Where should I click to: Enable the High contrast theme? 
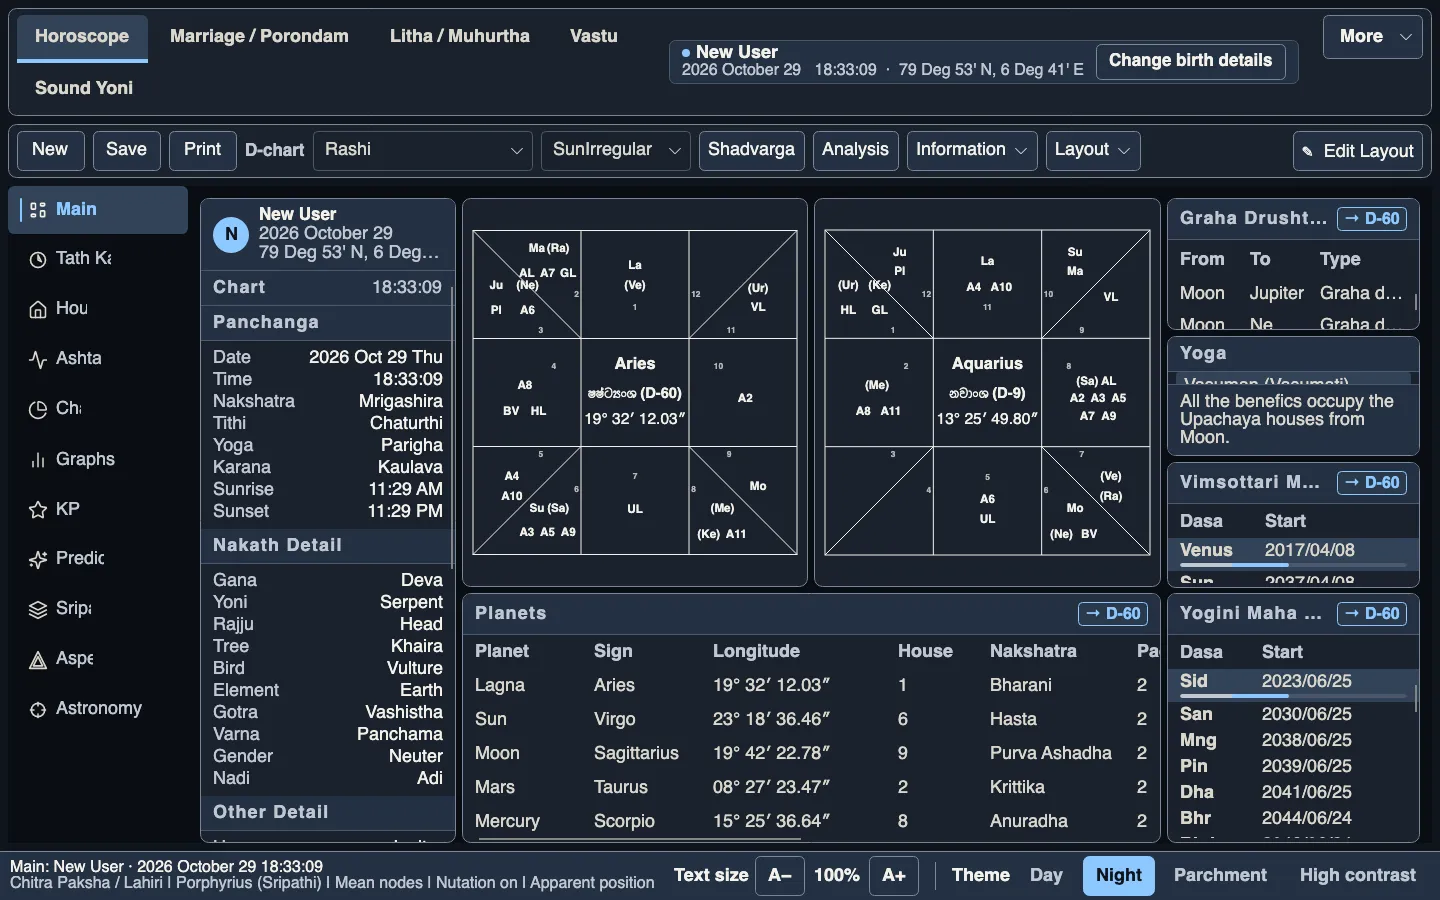tap(1357, 875)
